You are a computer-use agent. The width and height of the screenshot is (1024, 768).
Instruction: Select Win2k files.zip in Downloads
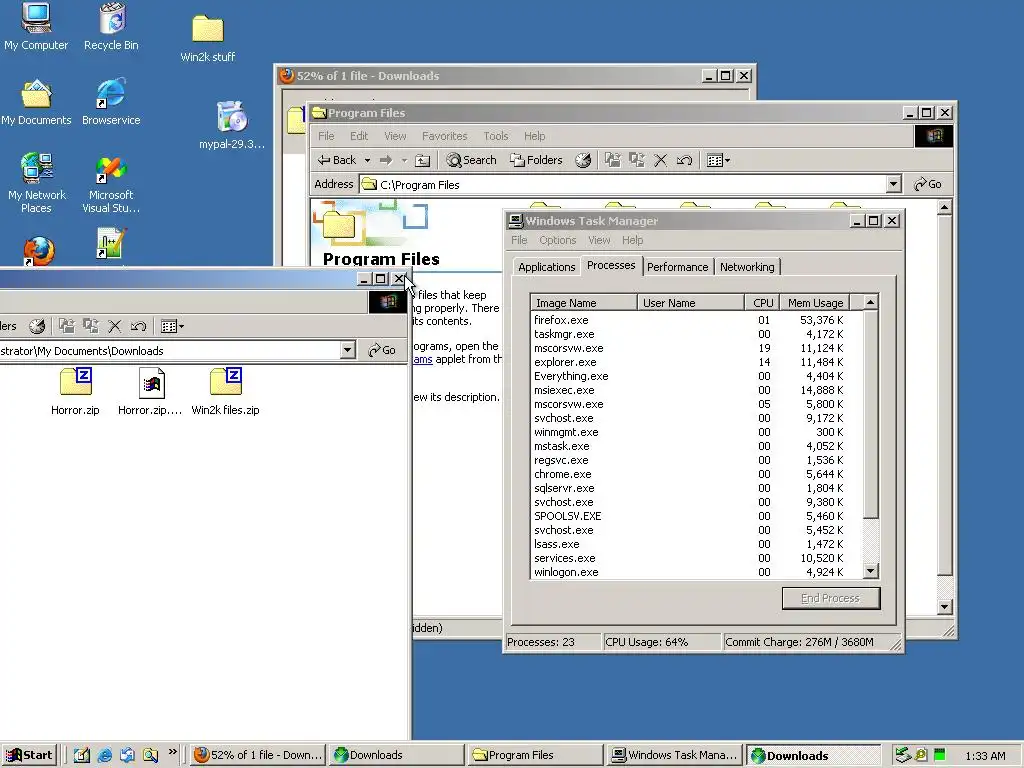coord(225,392)
